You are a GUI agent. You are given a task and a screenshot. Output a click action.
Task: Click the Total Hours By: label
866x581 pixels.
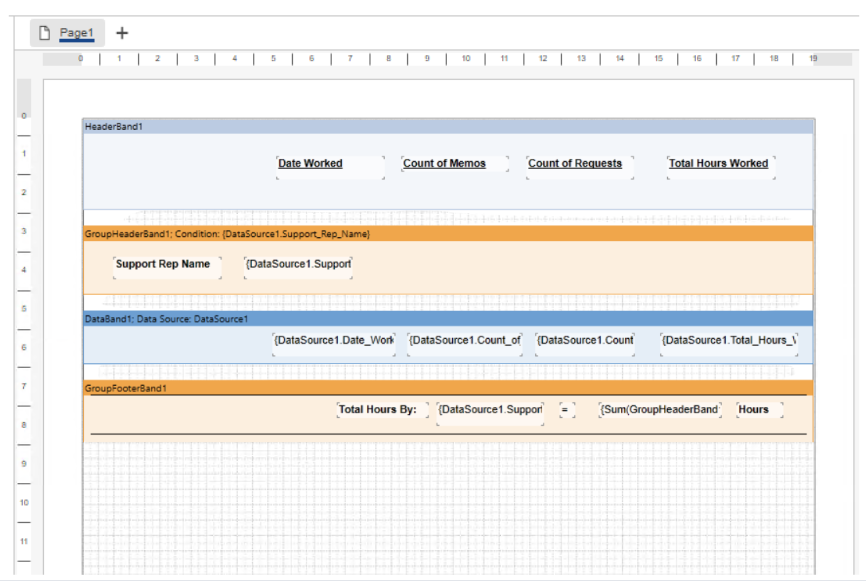tap(378, 410)
